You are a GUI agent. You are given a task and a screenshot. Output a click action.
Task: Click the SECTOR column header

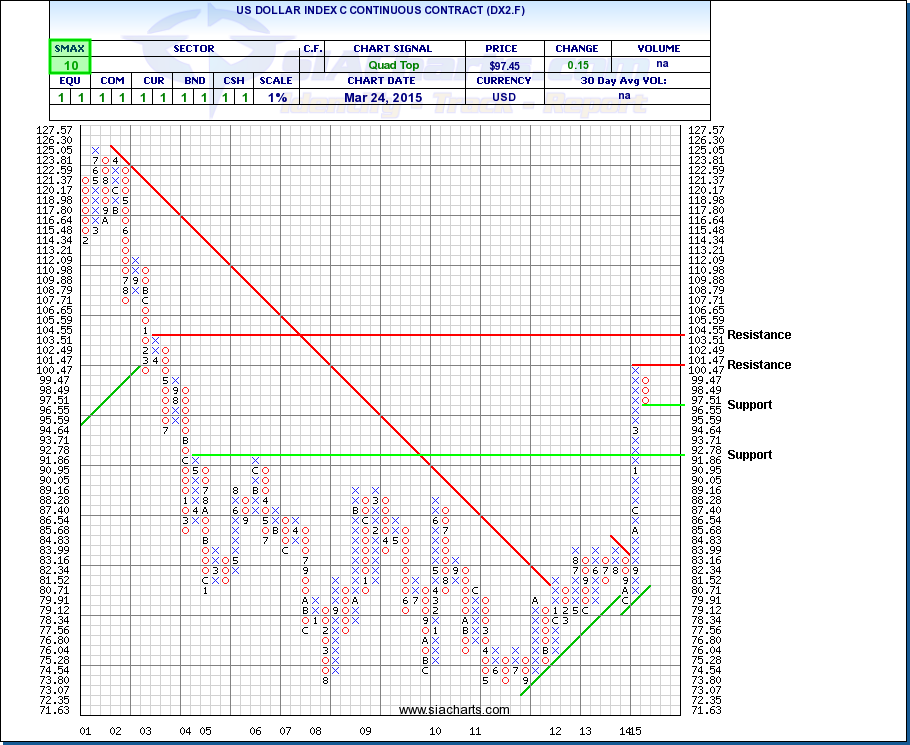[194, 48]
